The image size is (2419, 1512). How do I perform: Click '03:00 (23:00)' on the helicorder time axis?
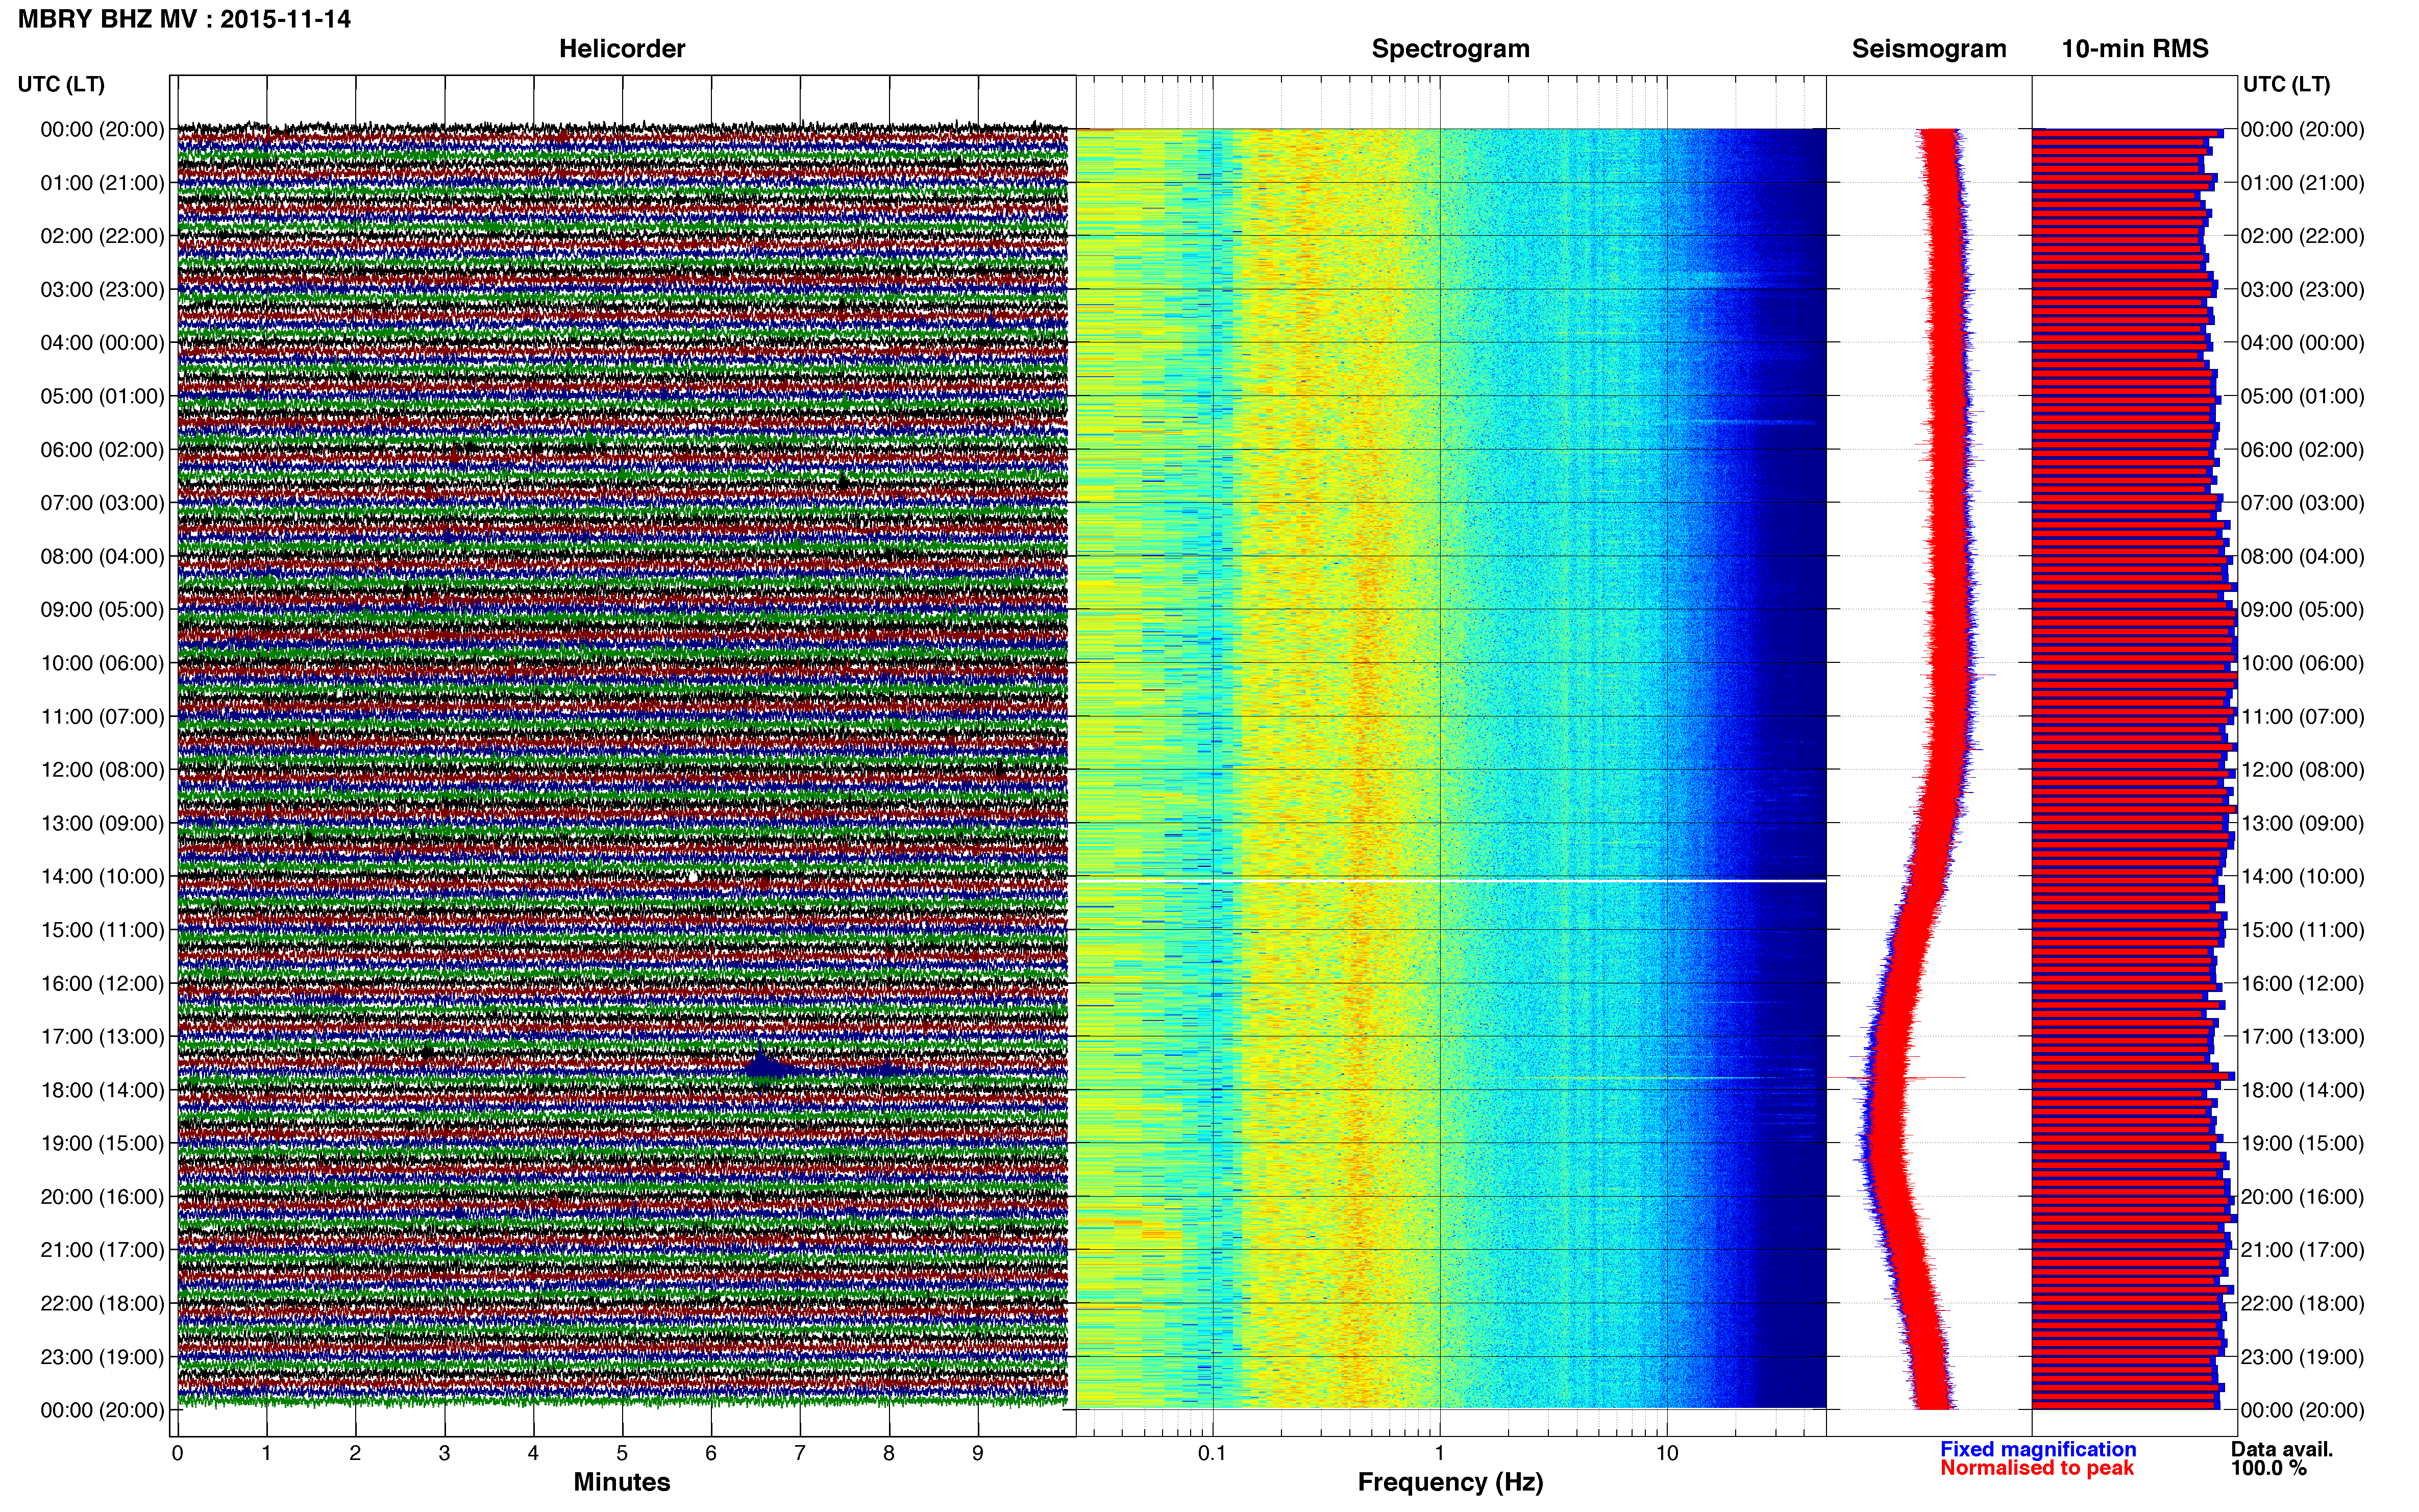102,290
